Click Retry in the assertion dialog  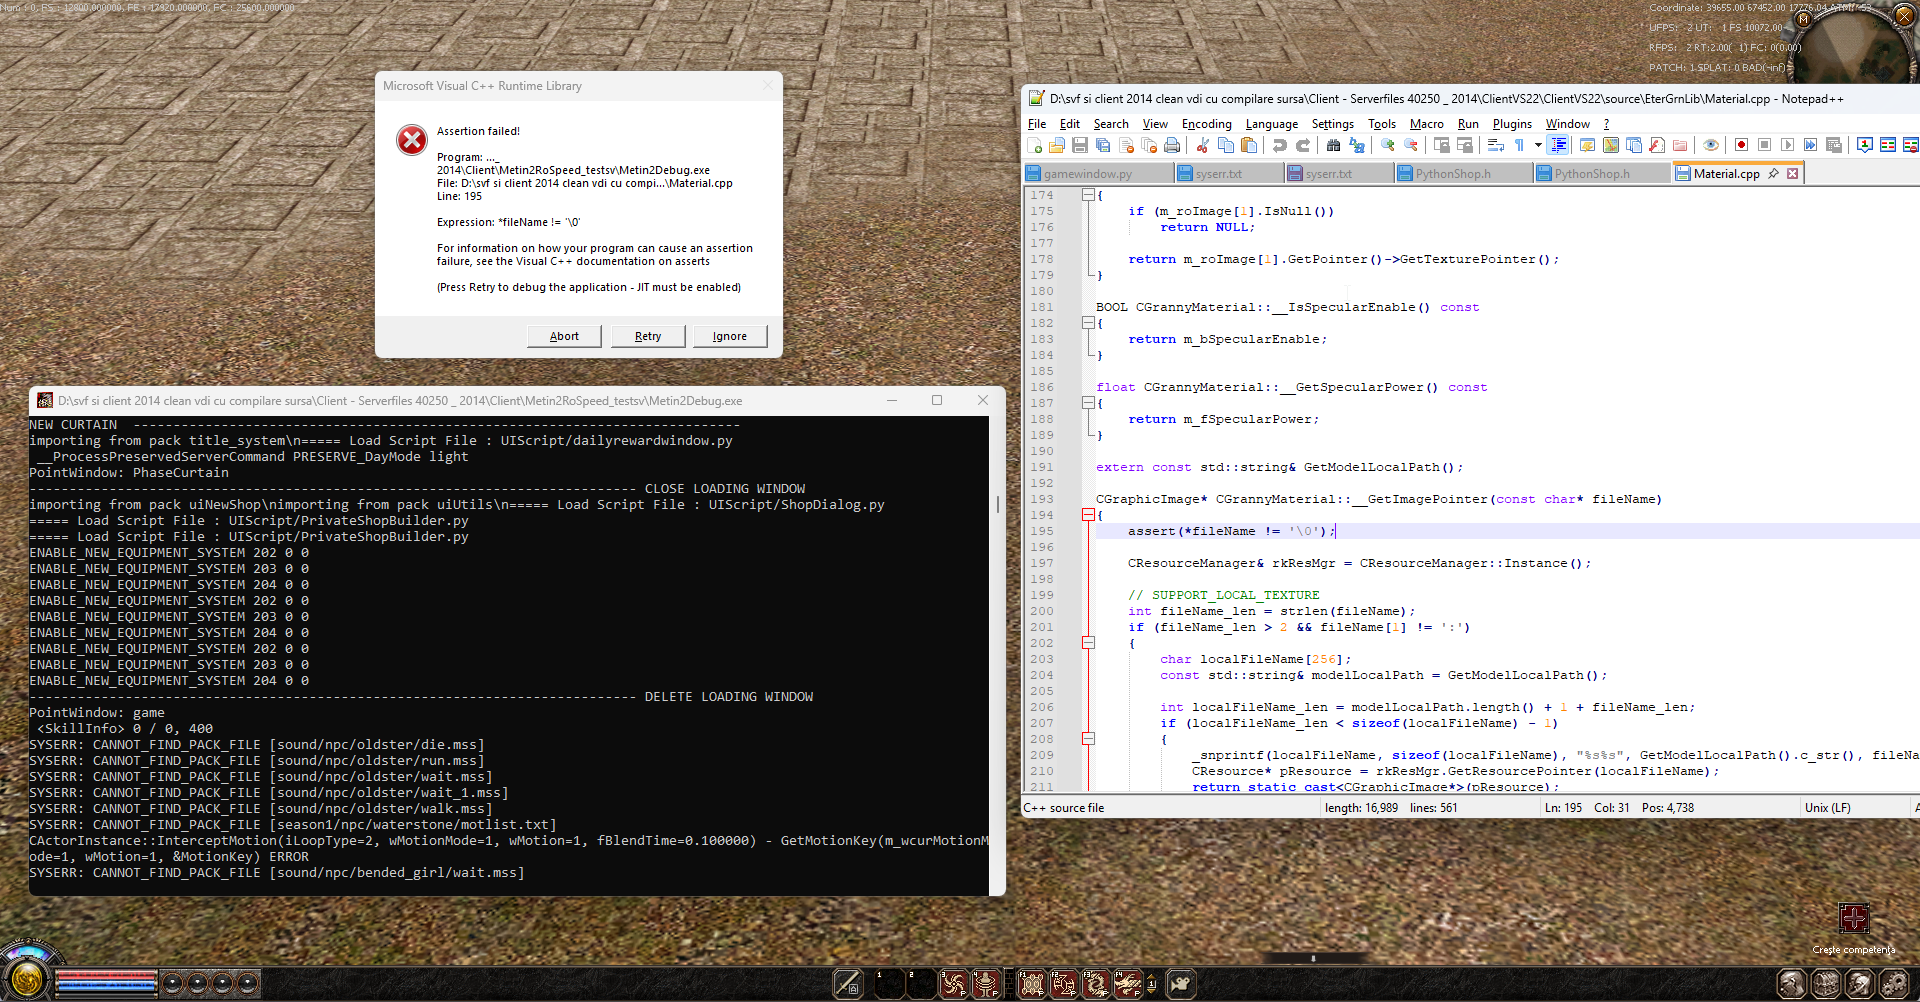pyautogui.click(x=648, y=336)
